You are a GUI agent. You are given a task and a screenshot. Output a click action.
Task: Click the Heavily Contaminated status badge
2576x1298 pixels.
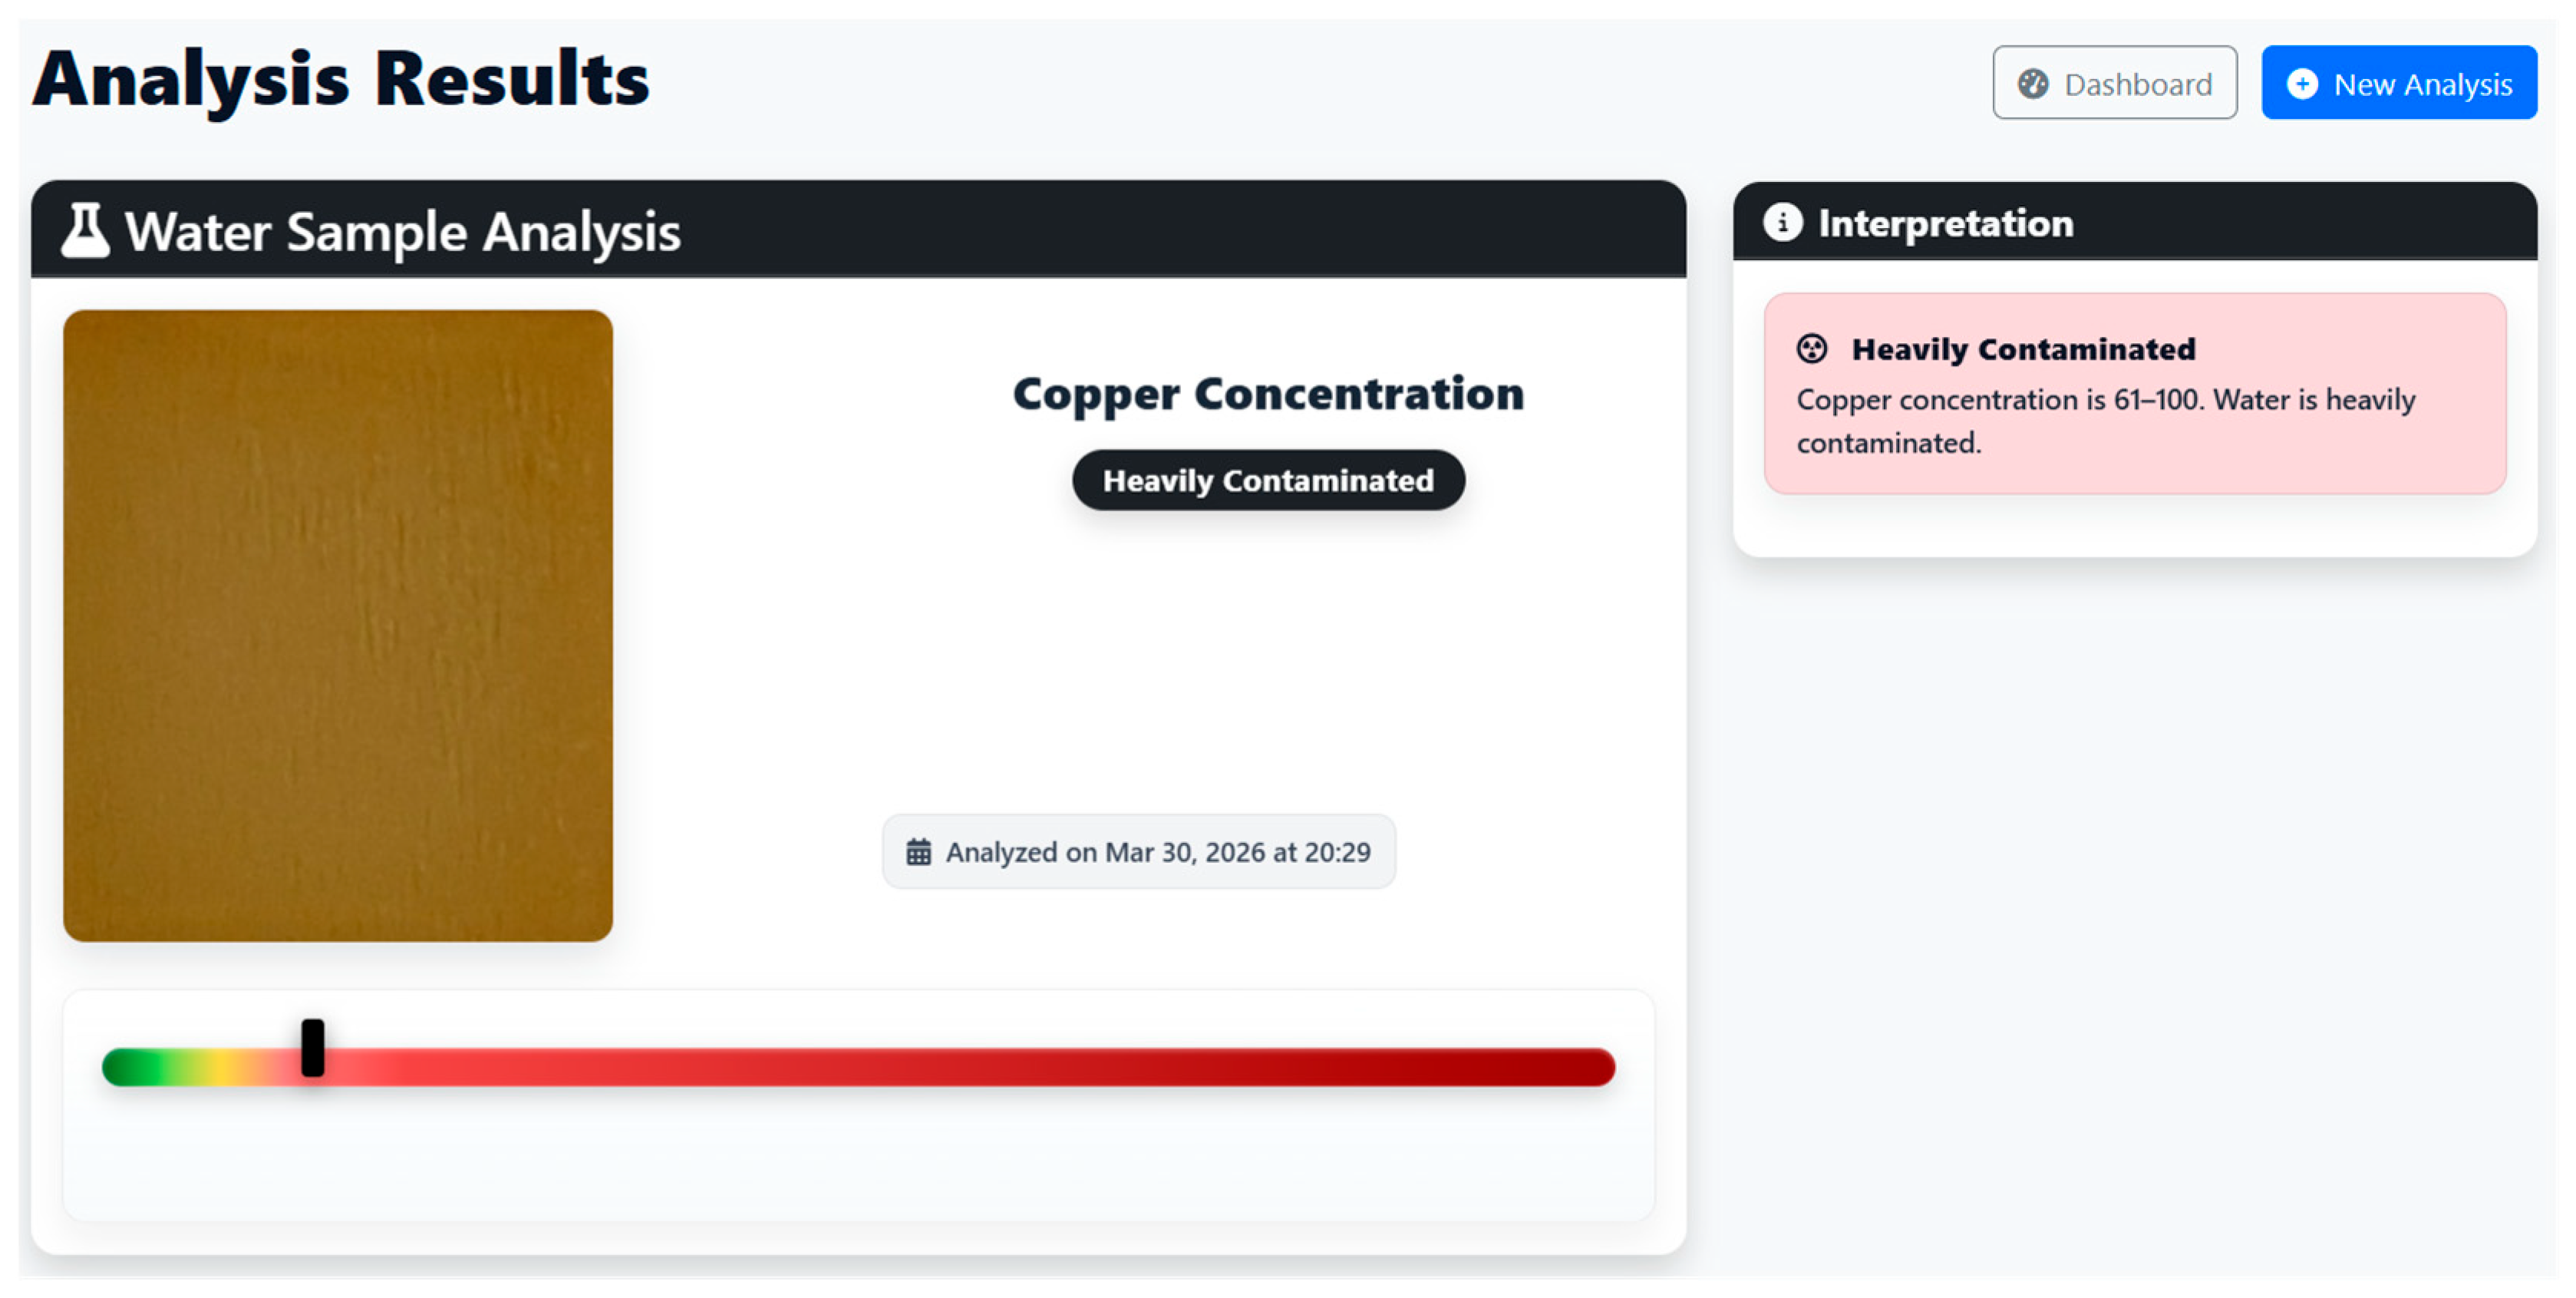[x=1268, y=480]
